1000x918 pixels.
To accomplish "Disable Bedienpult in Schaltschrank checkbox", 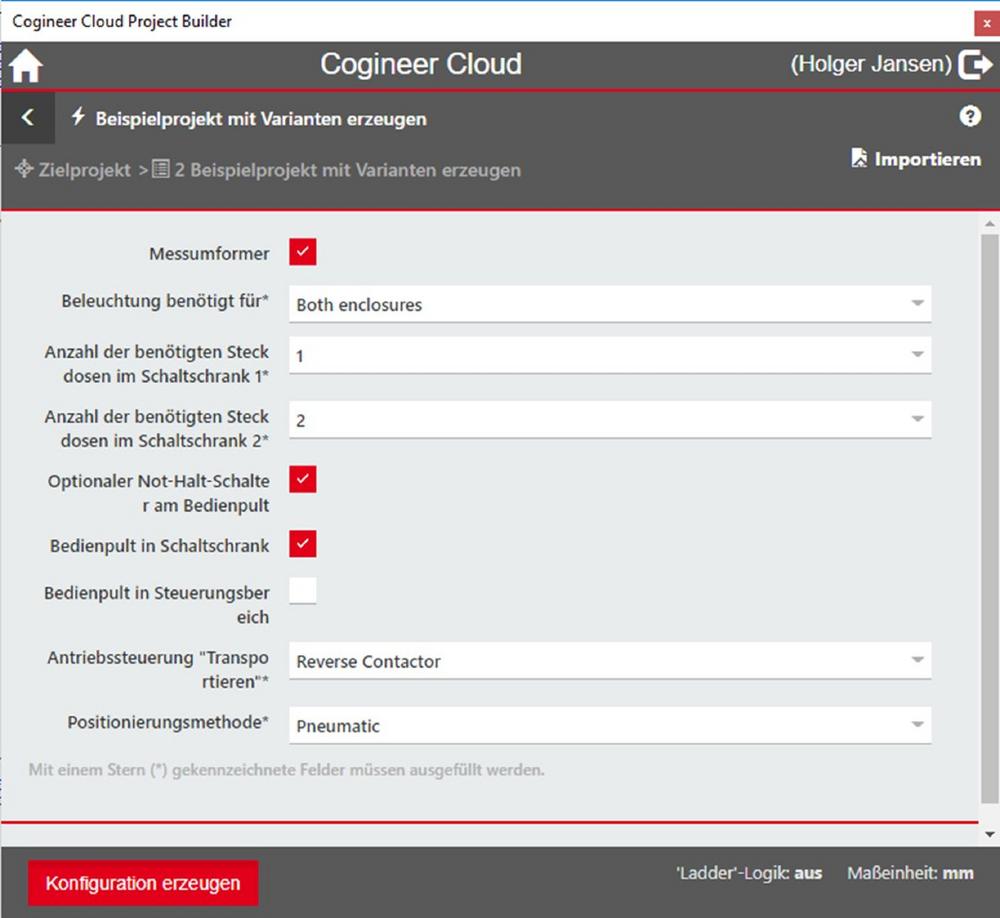I will pos(303,544).
